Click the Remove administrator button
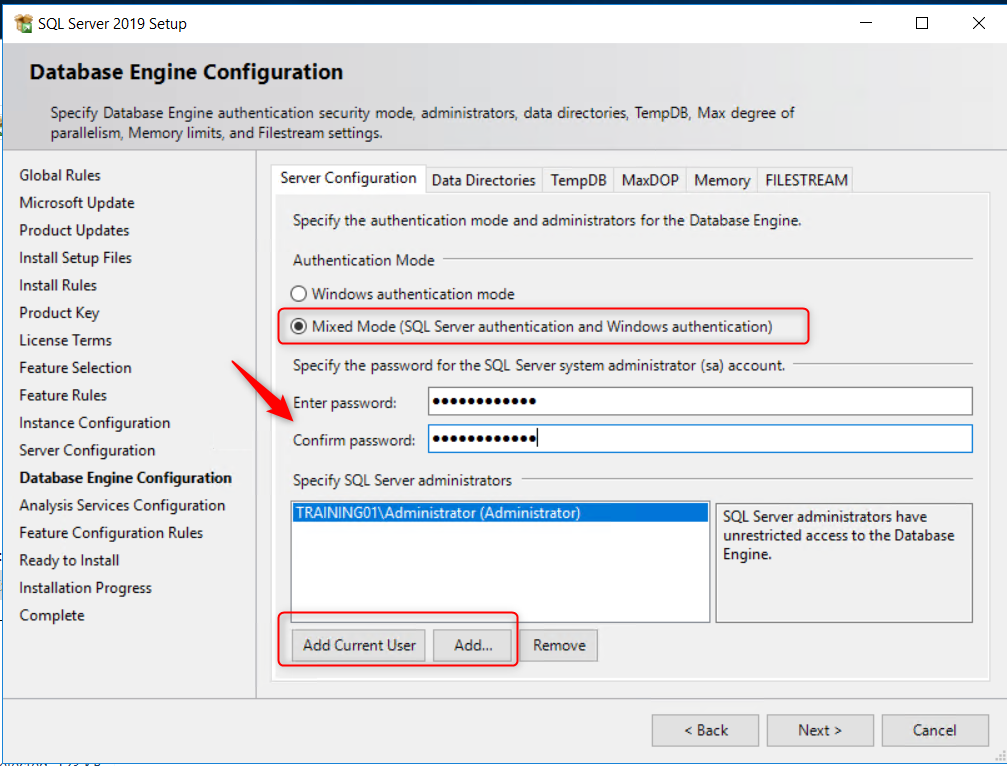 (x=559, y=645)
